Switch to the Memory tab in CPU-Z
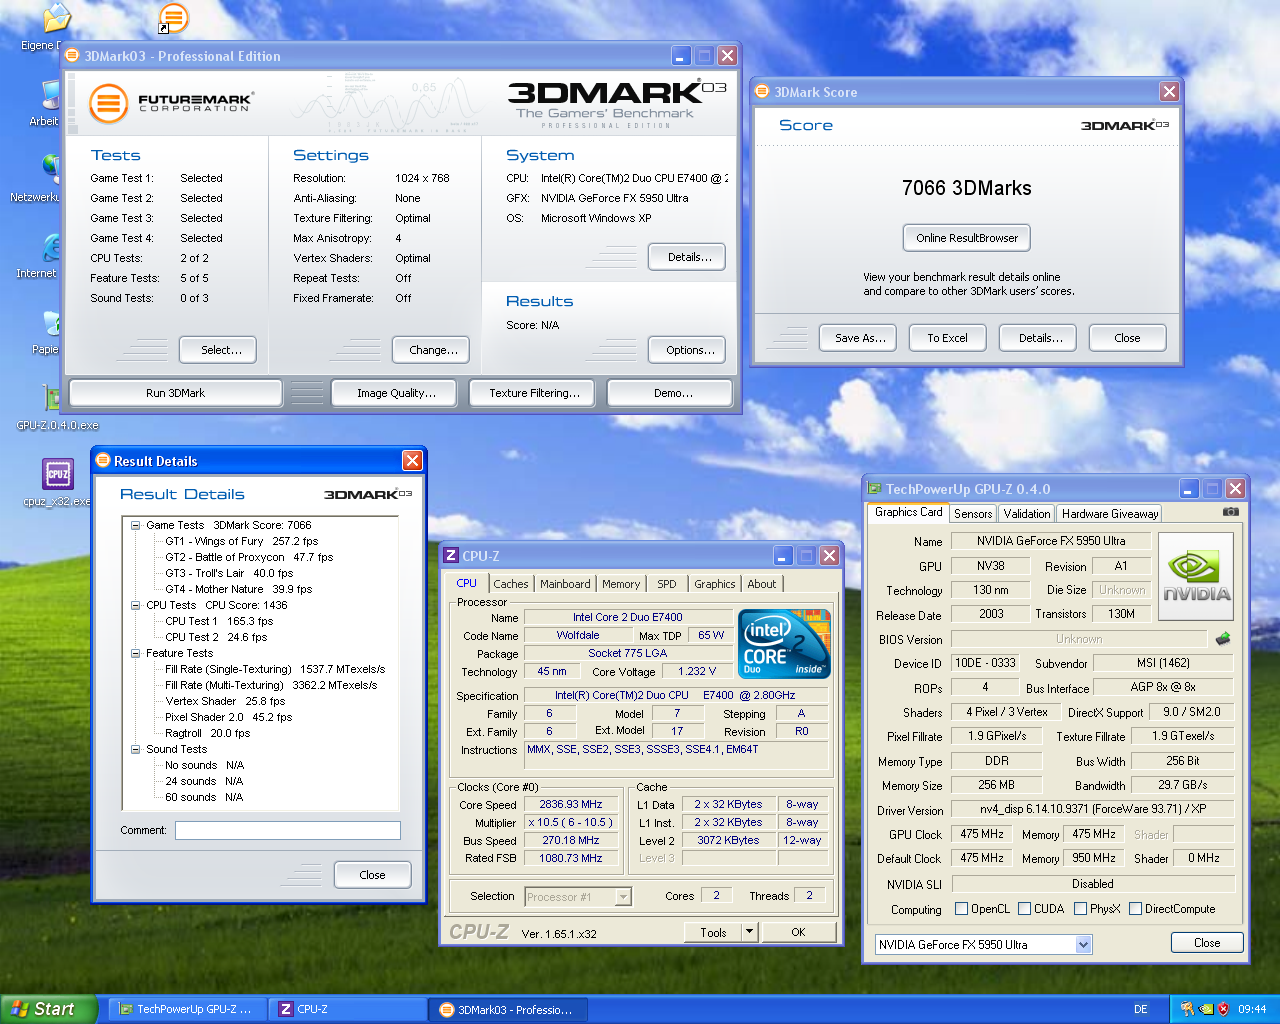Image resolution: width=1280 pixels, height=1024 pixels. (x=621, y=584)
